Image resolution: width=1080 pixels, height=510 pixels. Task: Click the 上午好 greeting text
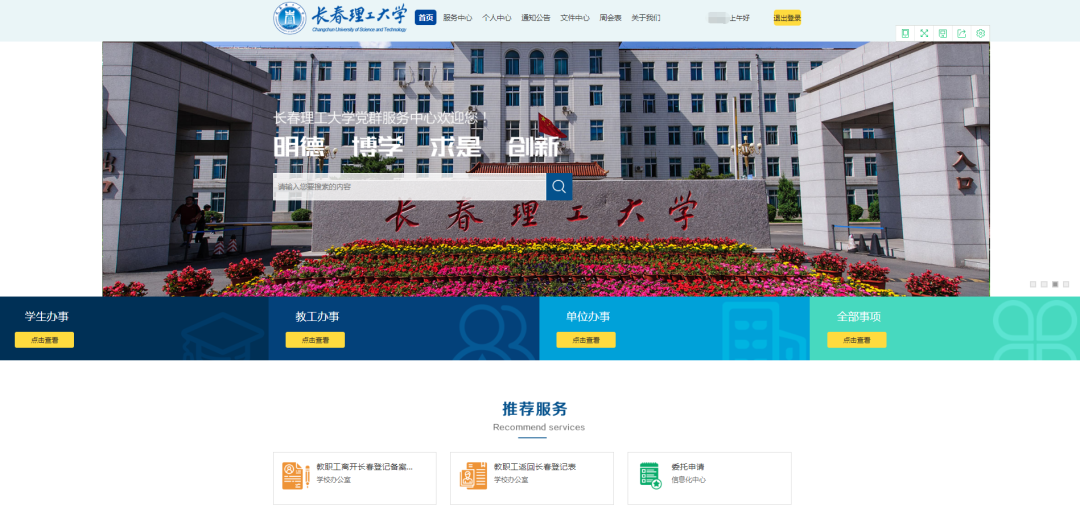point(740,18)
